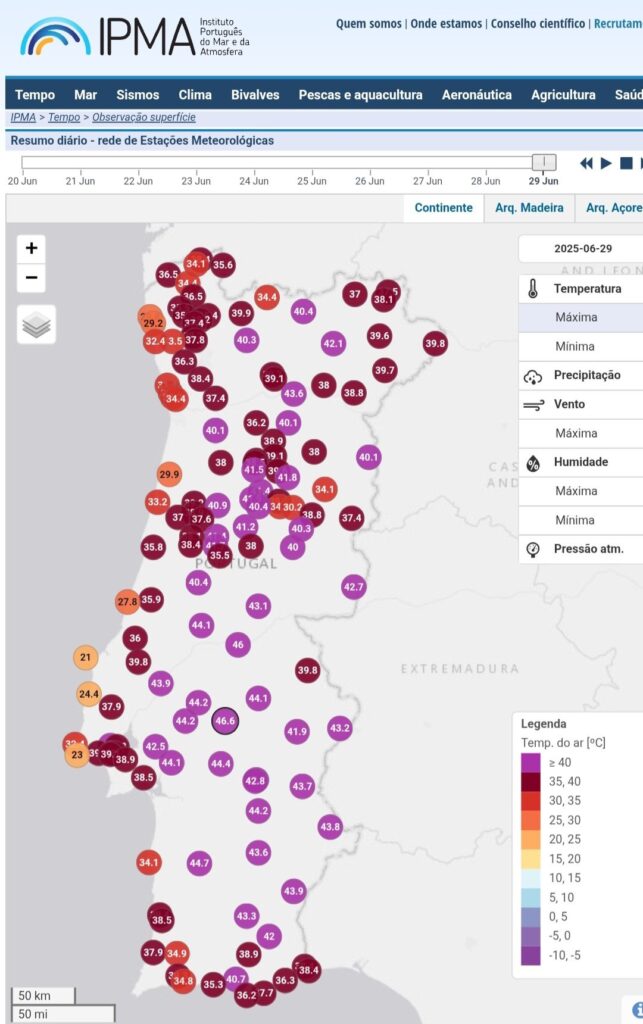Viewport: 643px width, 1024px height.
Task: Click the ≥ 40 legend color swatch
Action: 531,763
